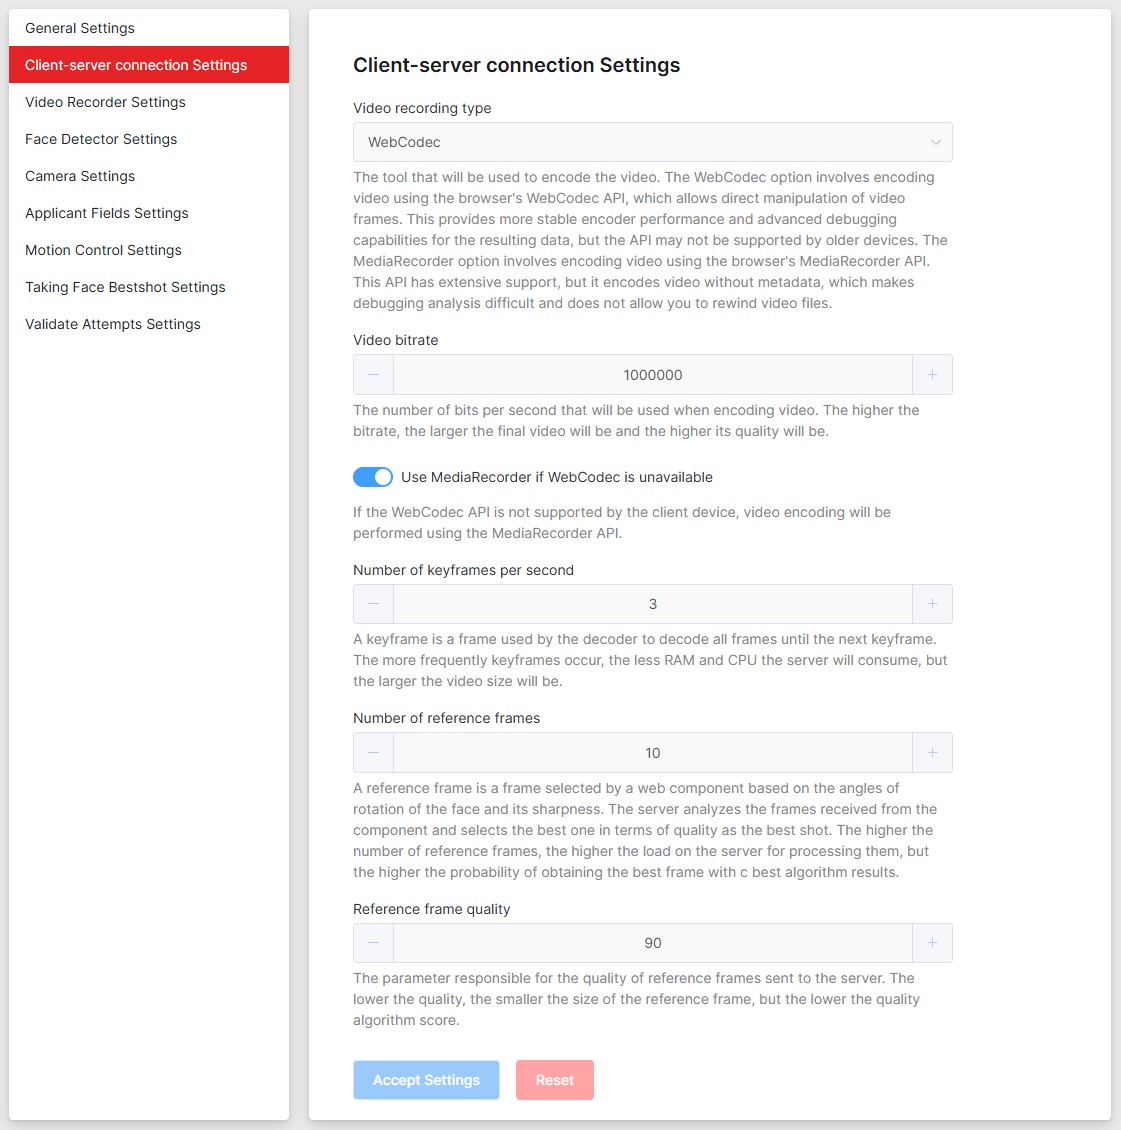This screenshot has height=1130, width=1121.
Task: Open Video recording type dropdown
Action: pyautogui.click(x=652, y=142)
